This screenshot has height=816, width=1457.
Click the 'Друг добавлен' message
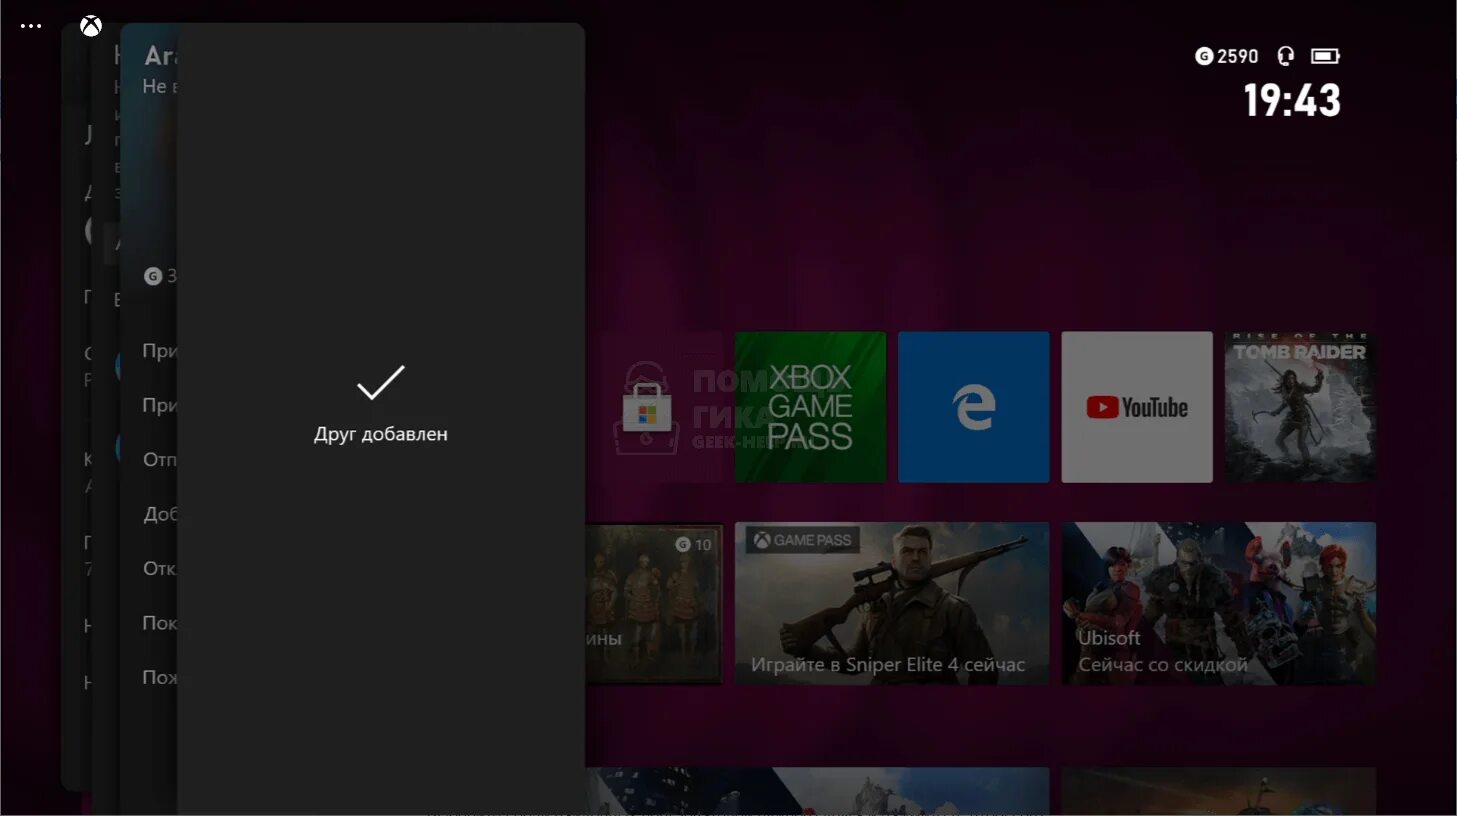(x=381, y=434)
